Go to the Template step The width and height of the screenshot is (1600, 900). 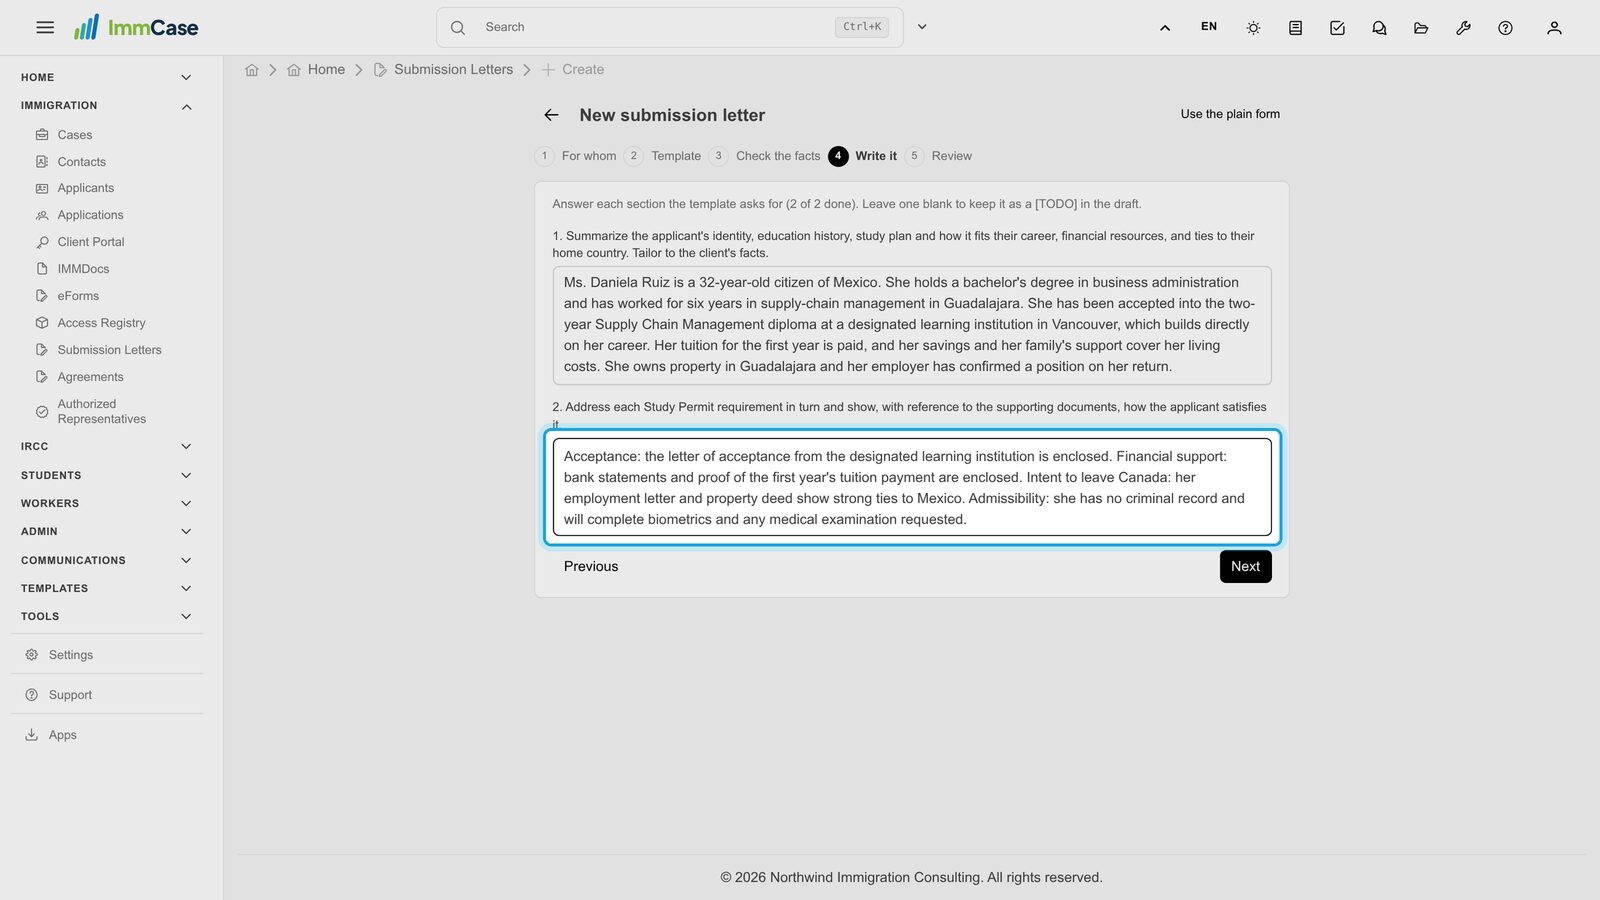pyautogui.click(x=663, y=156)
